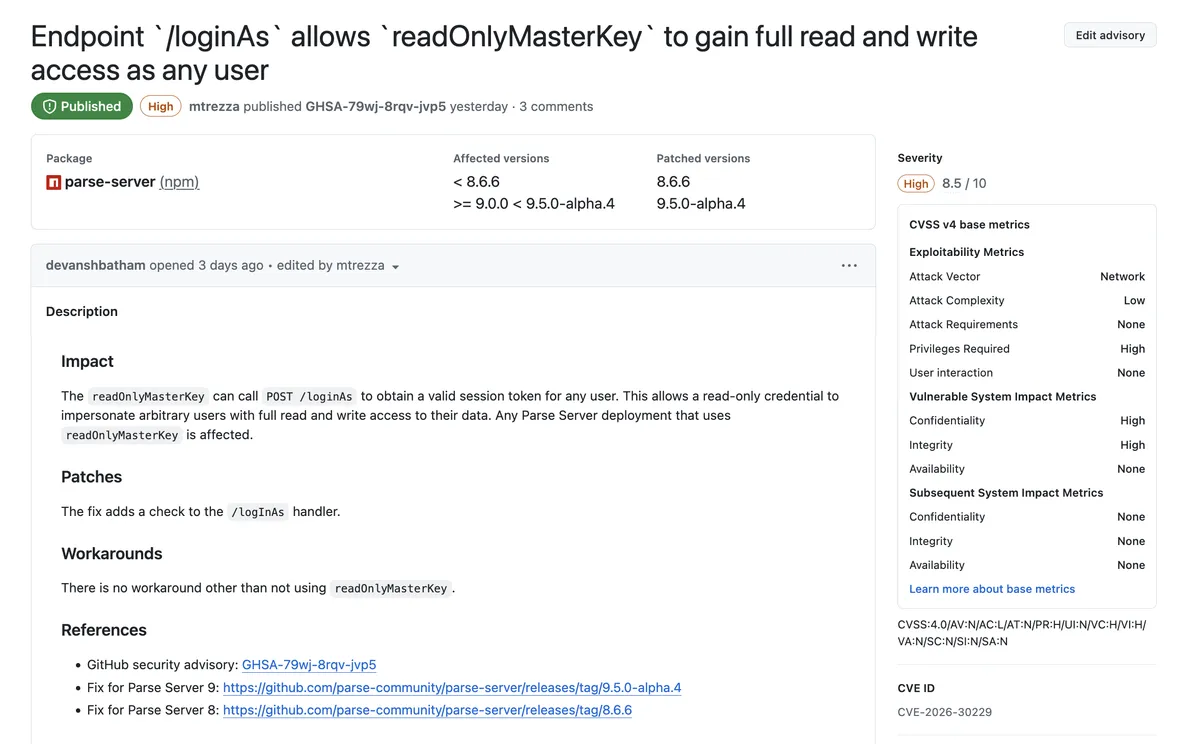Screen dimensions: 1200x744
Task: Click the Attack Vector metric row
Action: (1027, 276)
